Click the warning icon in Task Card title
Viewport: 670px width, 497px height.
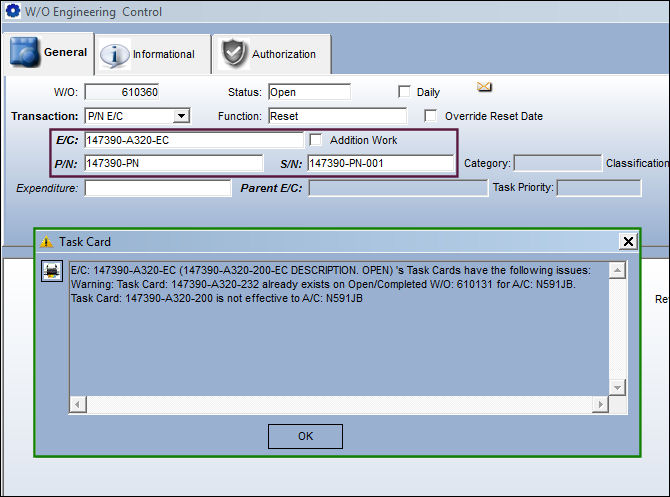pos(46,242)
